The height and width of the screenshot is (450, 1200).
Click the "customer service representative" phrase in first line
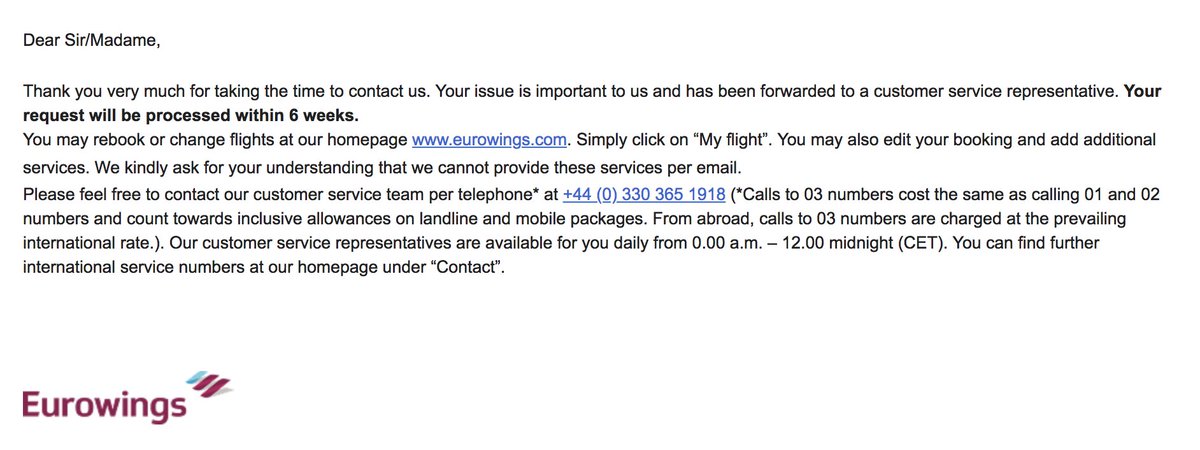point(995,90)
